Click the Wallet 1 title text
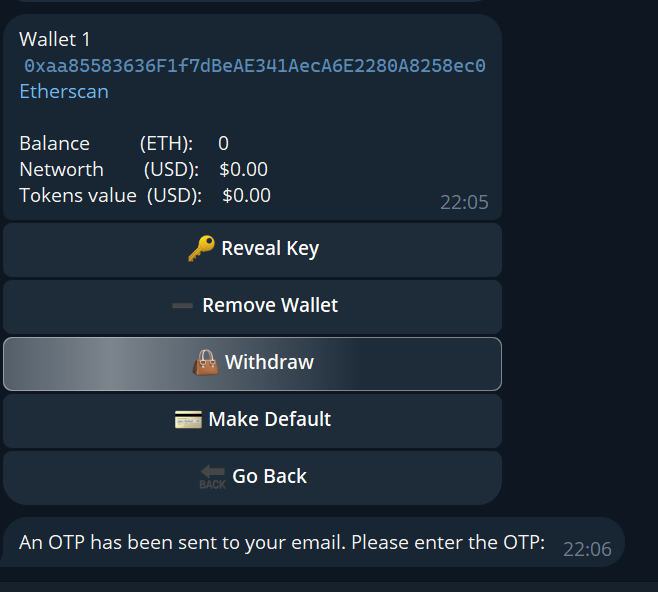 (55, 39)
